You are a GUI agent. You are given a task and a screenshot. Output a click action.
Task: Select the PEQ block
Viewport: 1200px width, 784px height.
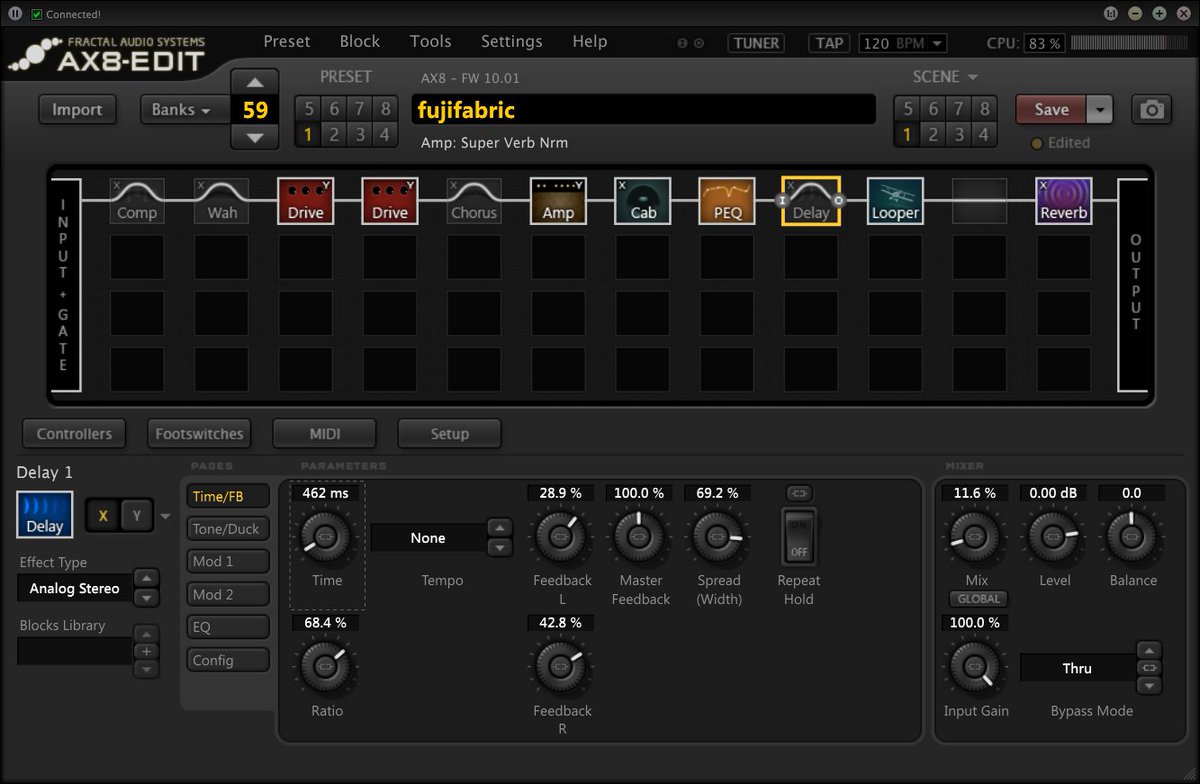click(727, 201)
